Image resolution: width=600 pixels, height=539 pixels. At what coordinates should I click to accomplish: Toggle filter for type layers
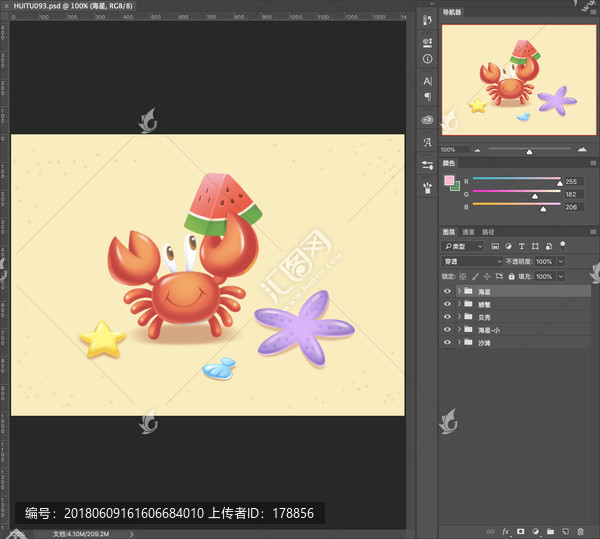(x=522, y=246)
